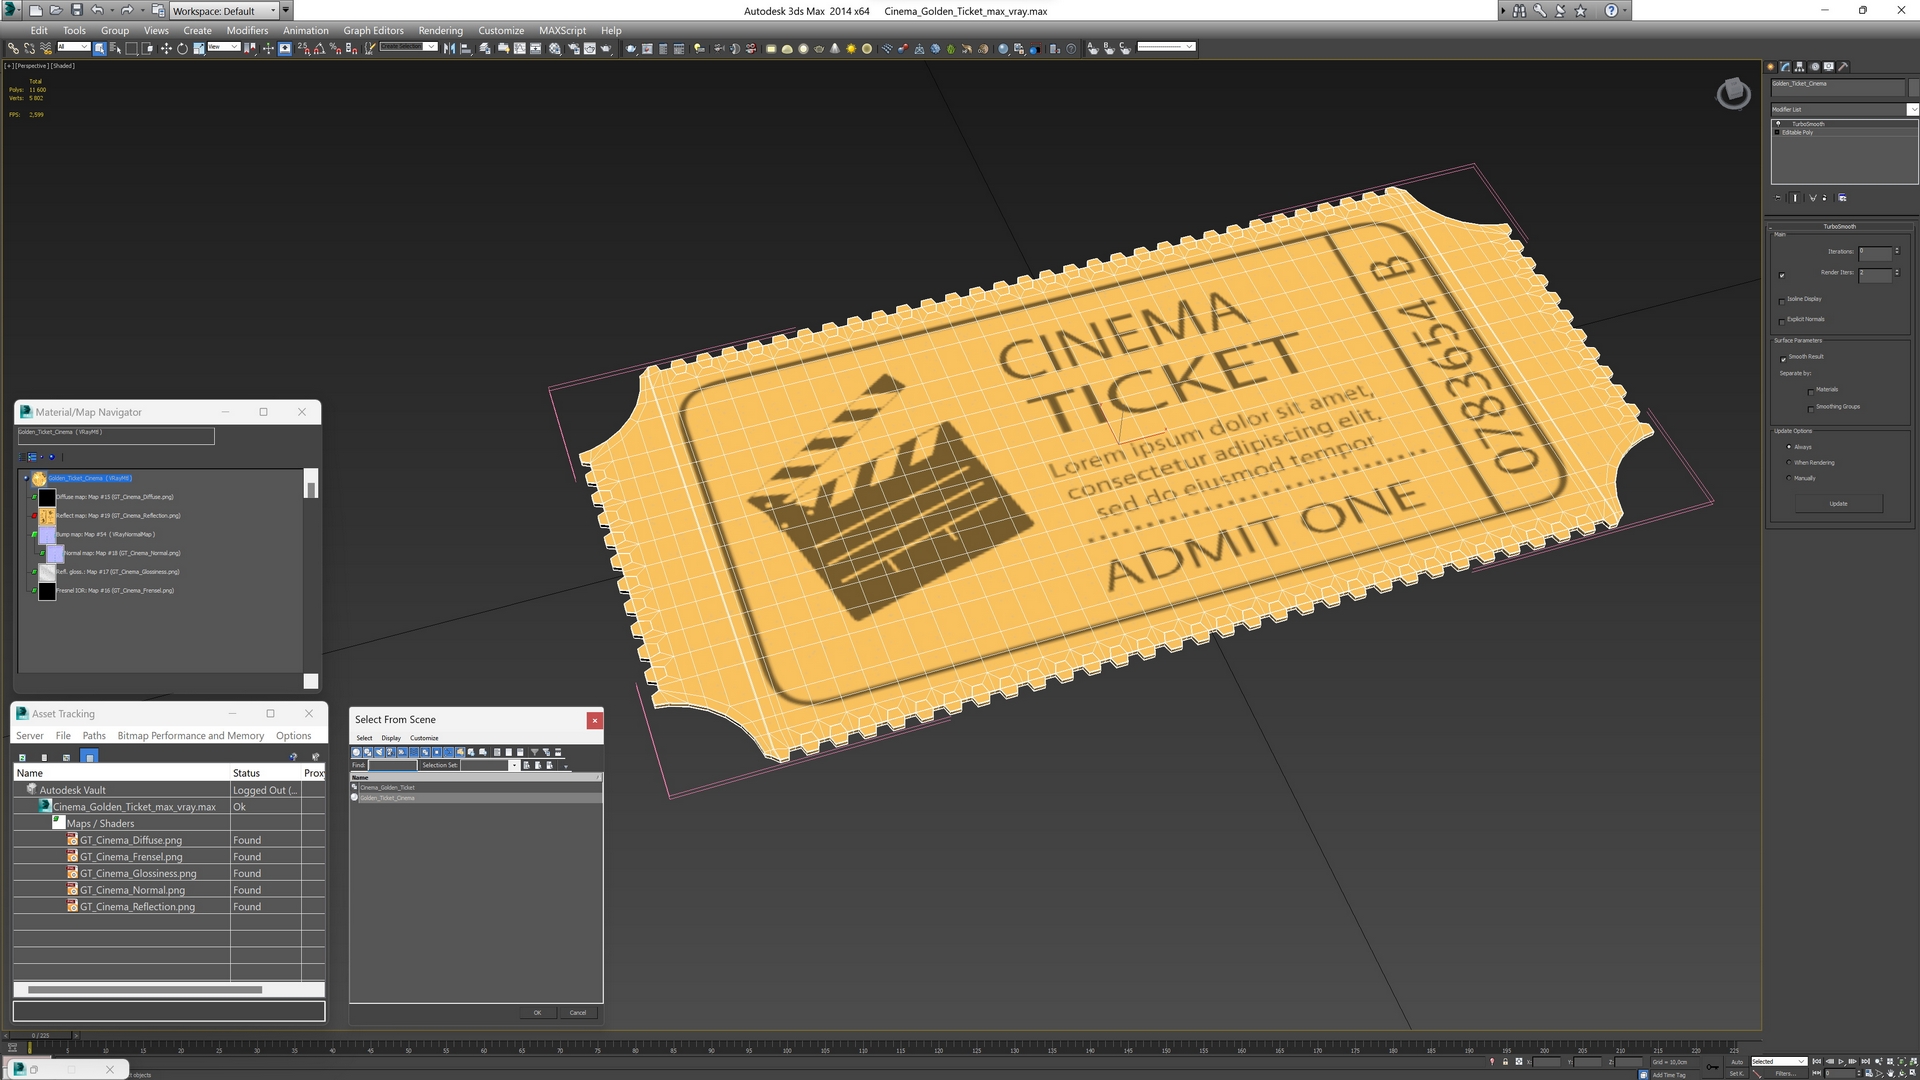
Task: Open the Rendering menu
Action: coord(440,31)
